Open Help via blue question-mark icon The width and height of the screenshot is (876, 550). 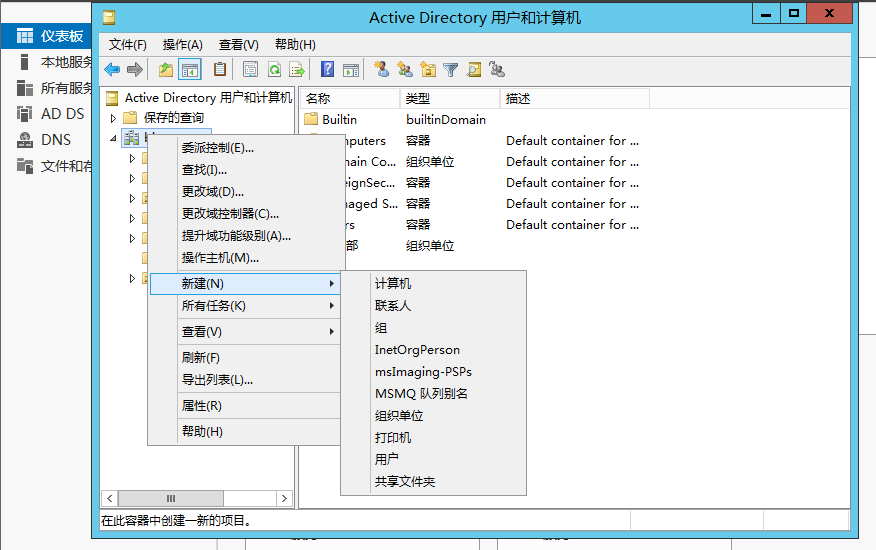327,69
